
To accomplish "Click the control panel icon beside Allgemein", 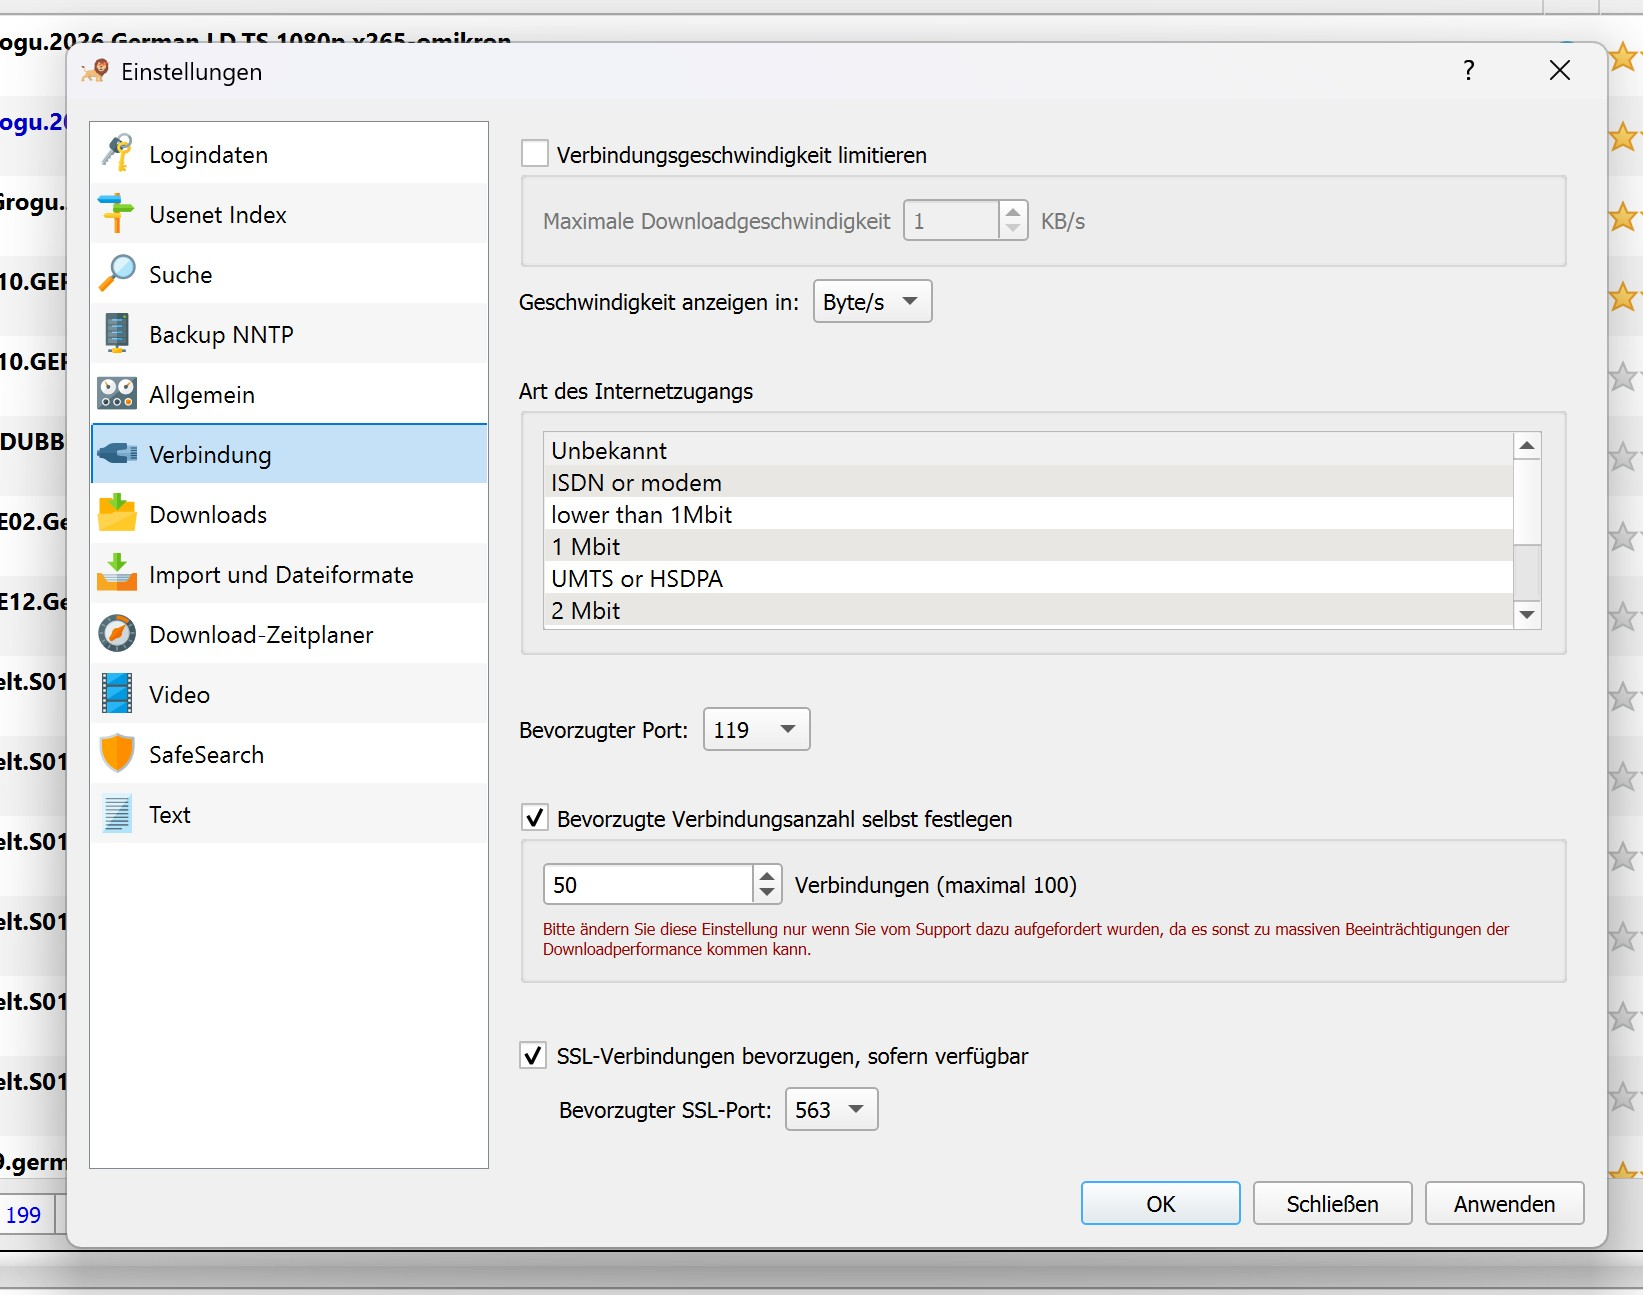I will tap(117, 394).
